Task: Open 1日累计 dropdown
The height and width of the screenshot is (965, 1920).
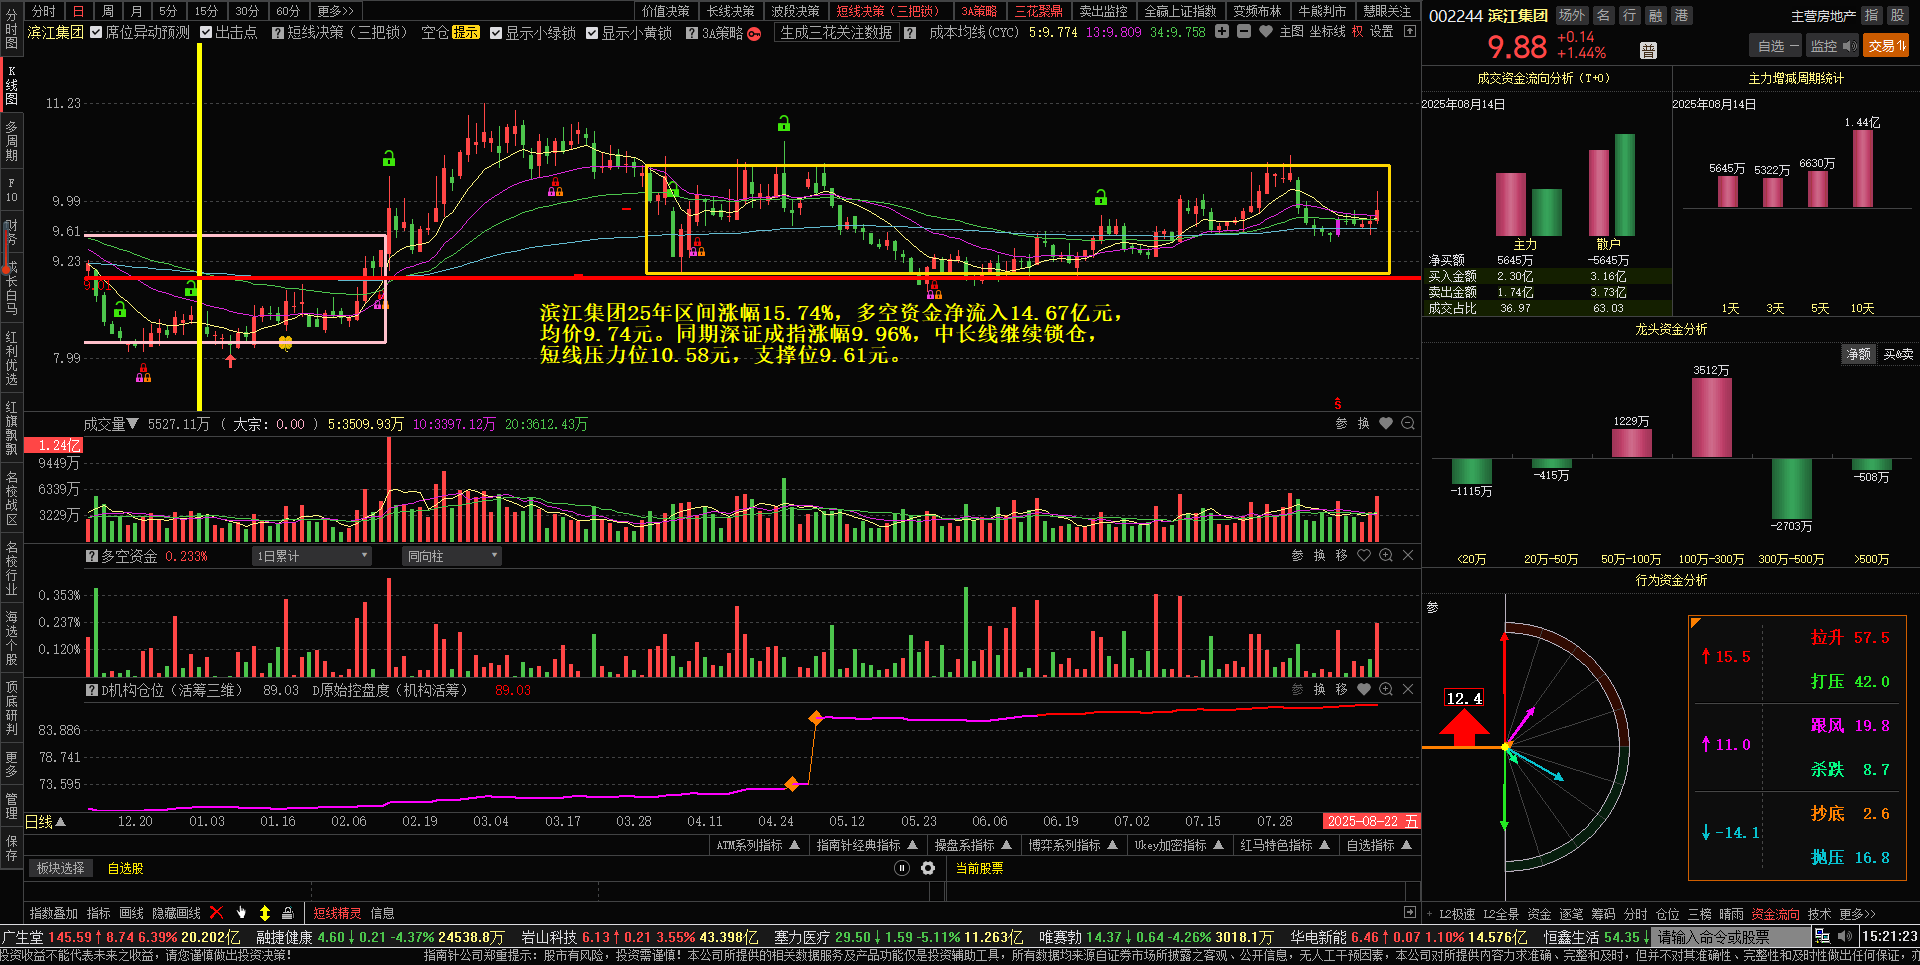Action: tap(312, 556)
